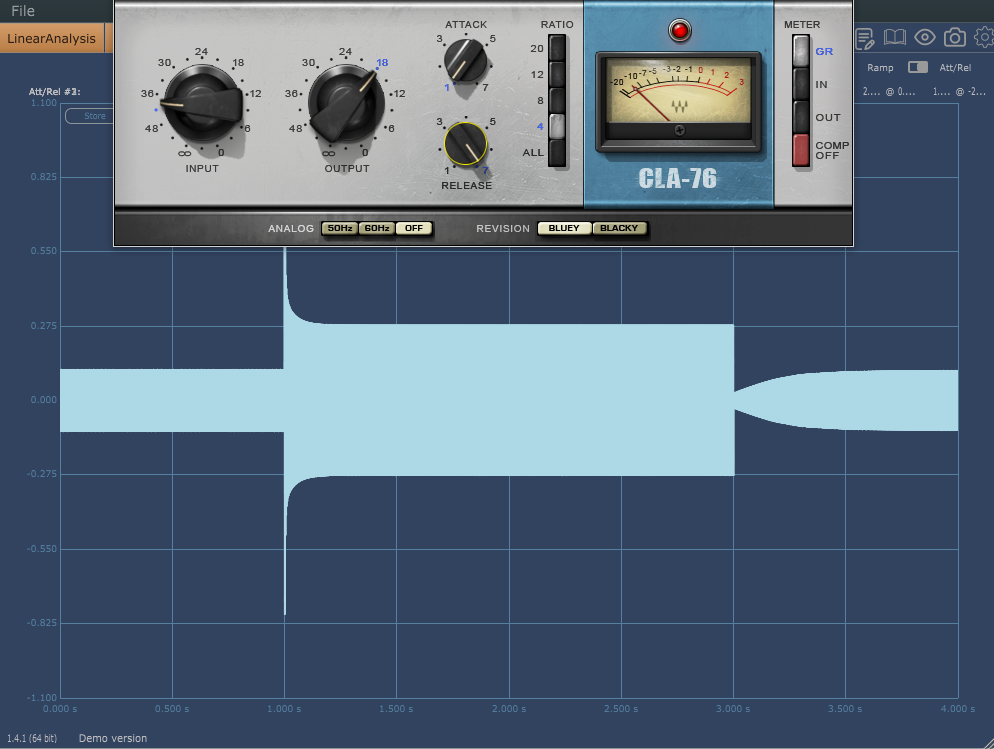Turn analog OFF

point(413,228)
